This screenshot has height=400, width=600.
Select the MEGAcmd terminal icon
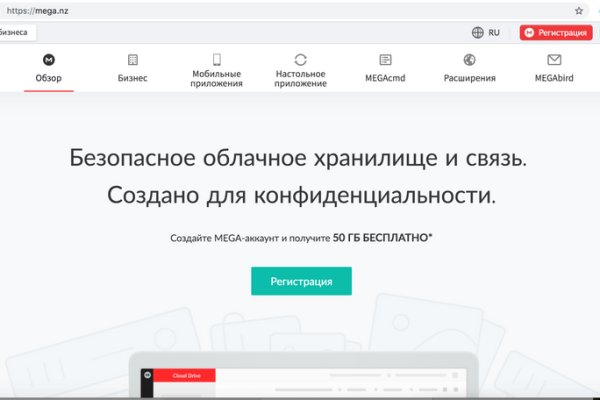[x=385, y=60]
